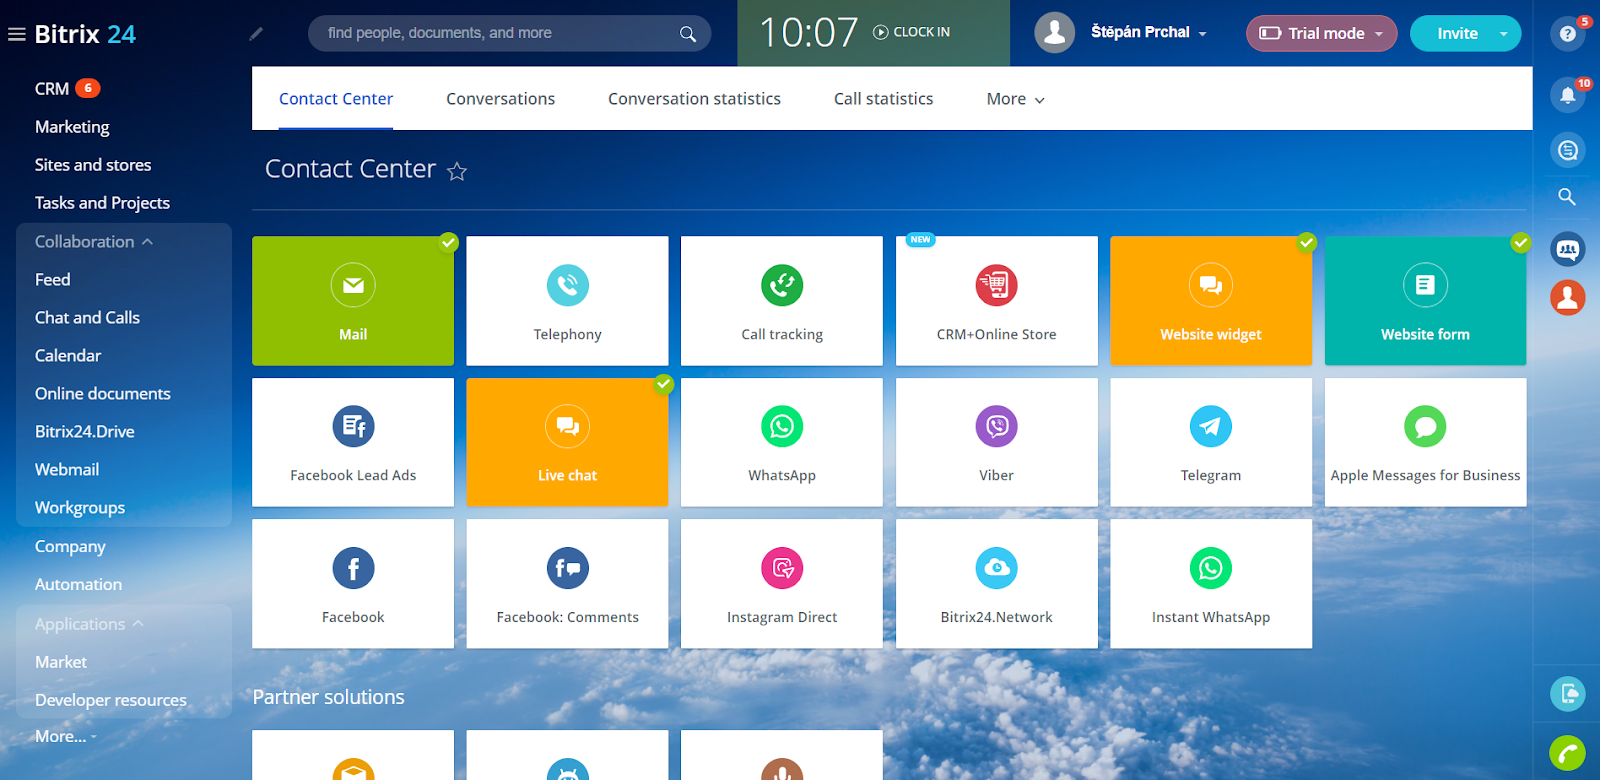This screenshot has height=780, width=1600.
Task: Click the user profile avatar in header
Action: tap(1054, 33)
